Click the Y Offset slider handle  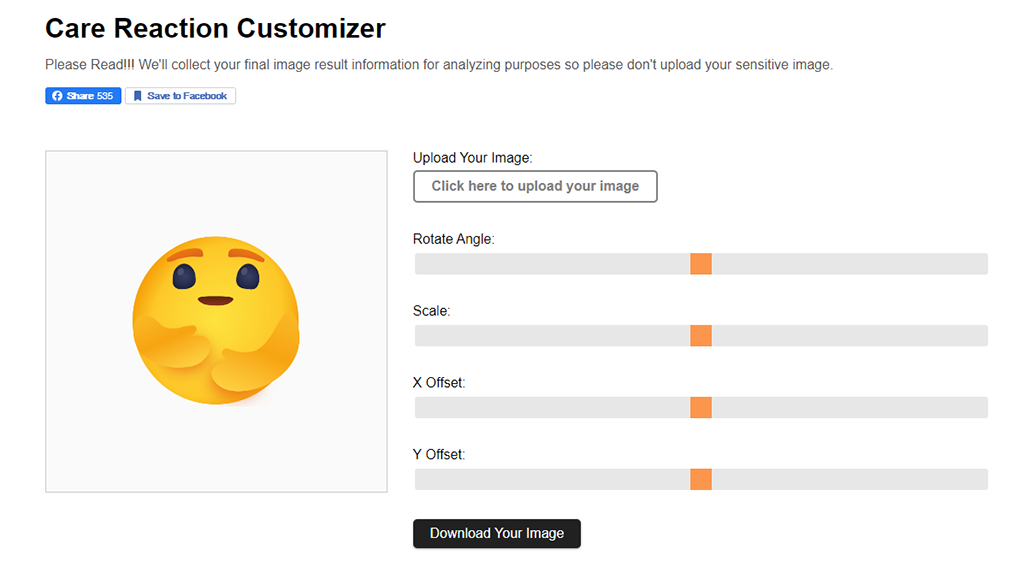click(701, 479)
